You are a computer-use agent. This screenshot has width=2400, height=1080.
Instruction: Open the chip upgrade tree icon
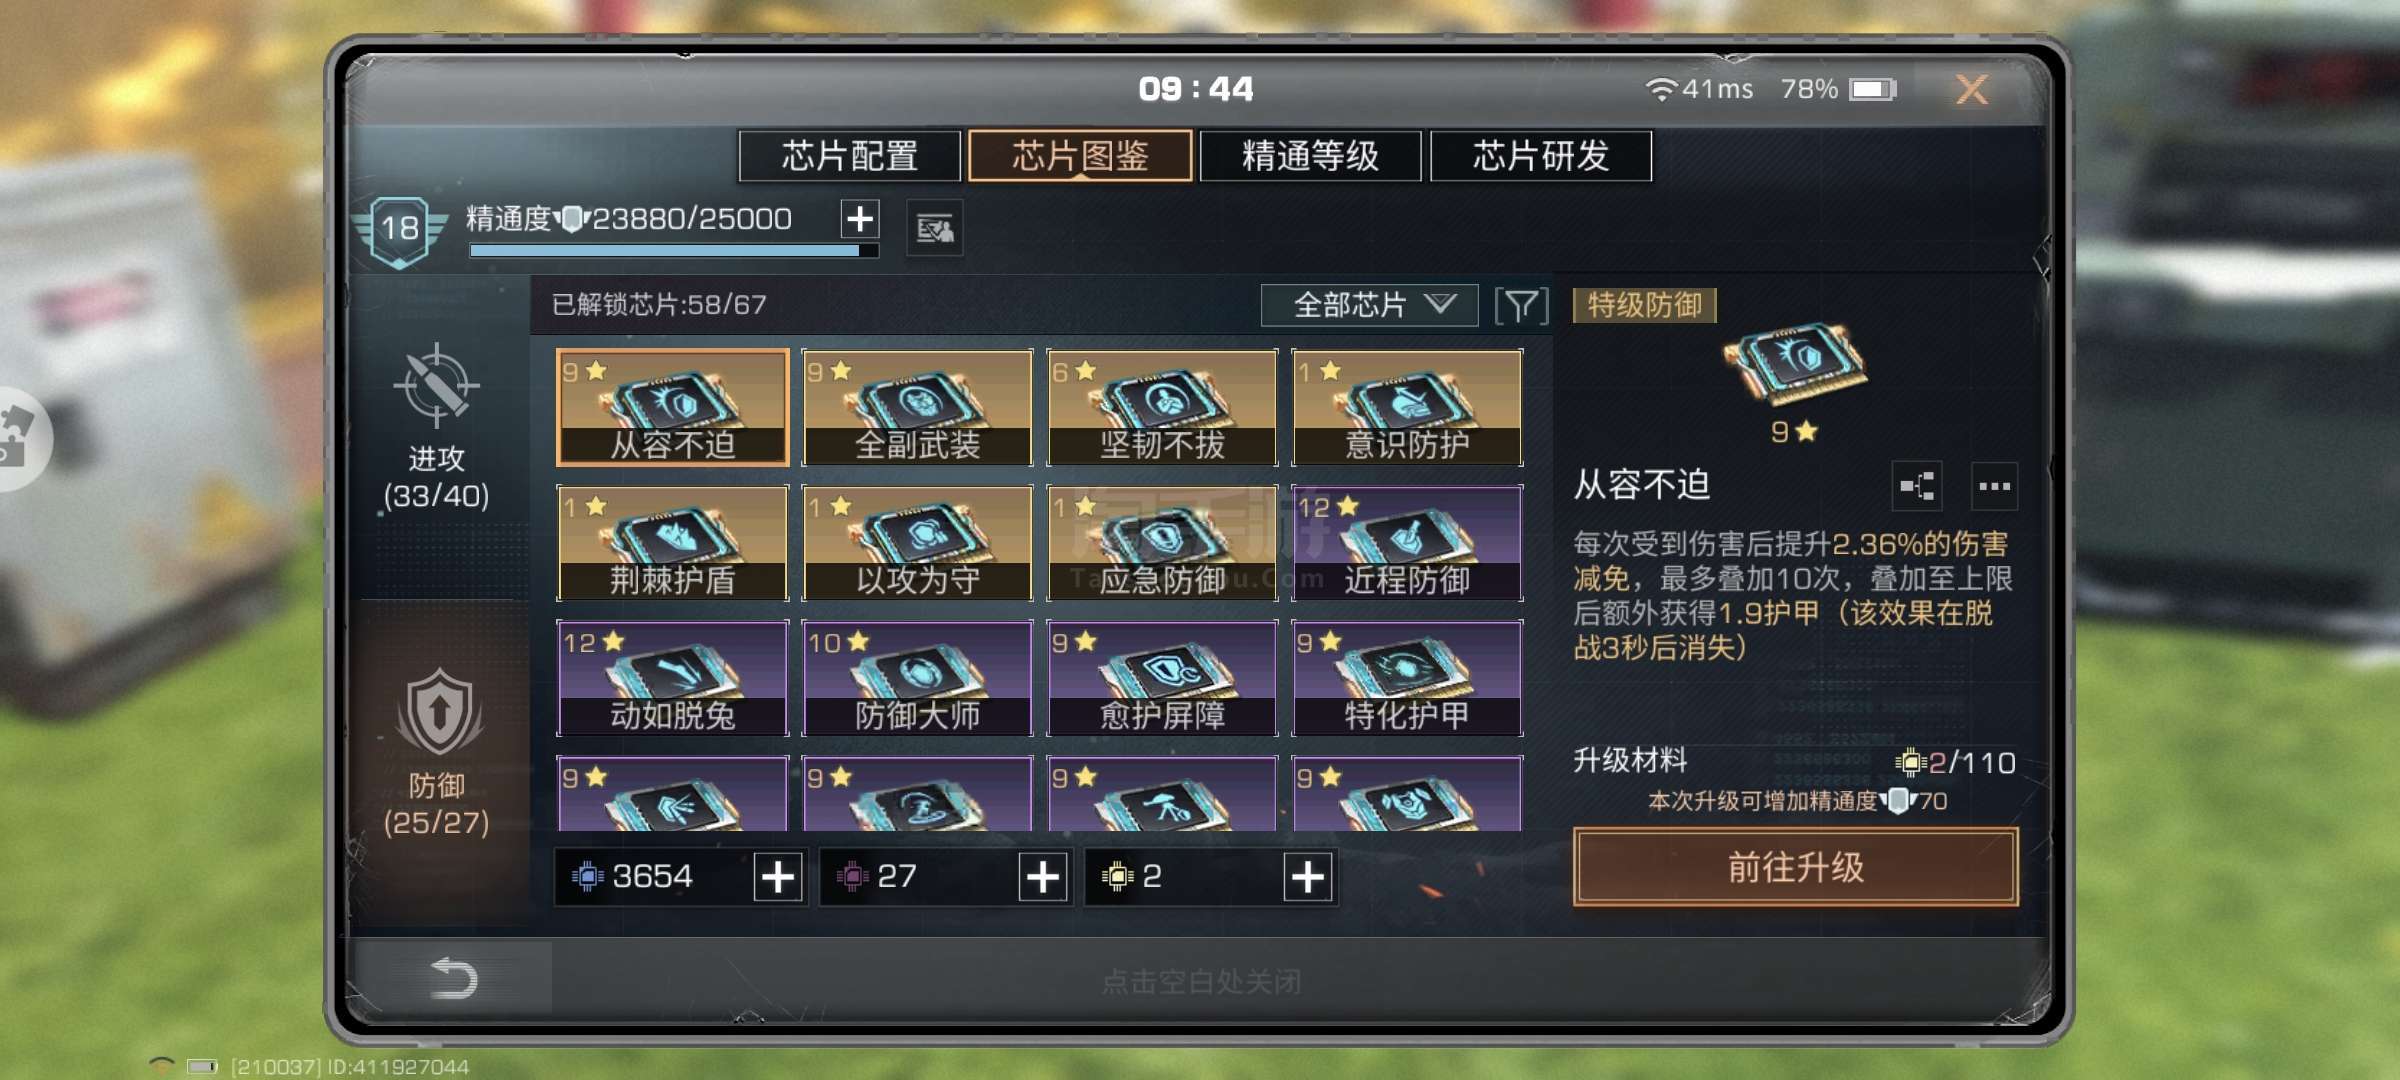coord(1917,486)
